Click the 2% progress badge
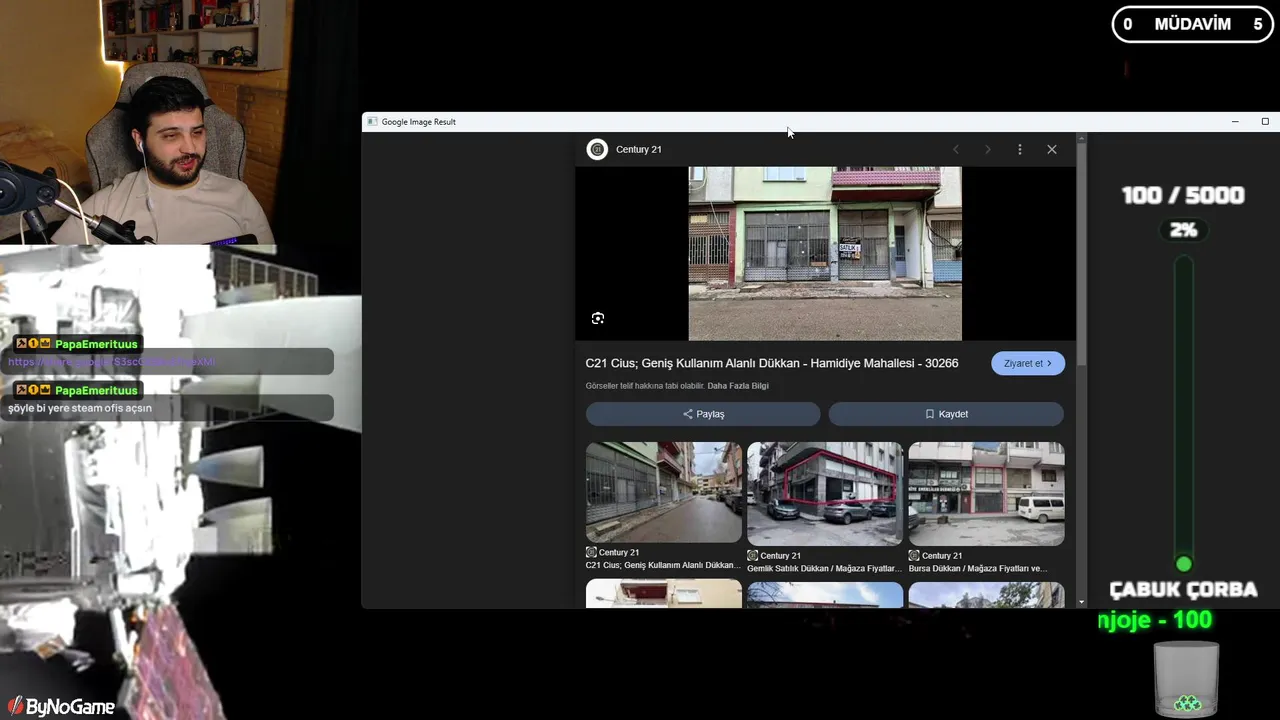Viewport: 1280px width, 720px height. pos(1183,230)
